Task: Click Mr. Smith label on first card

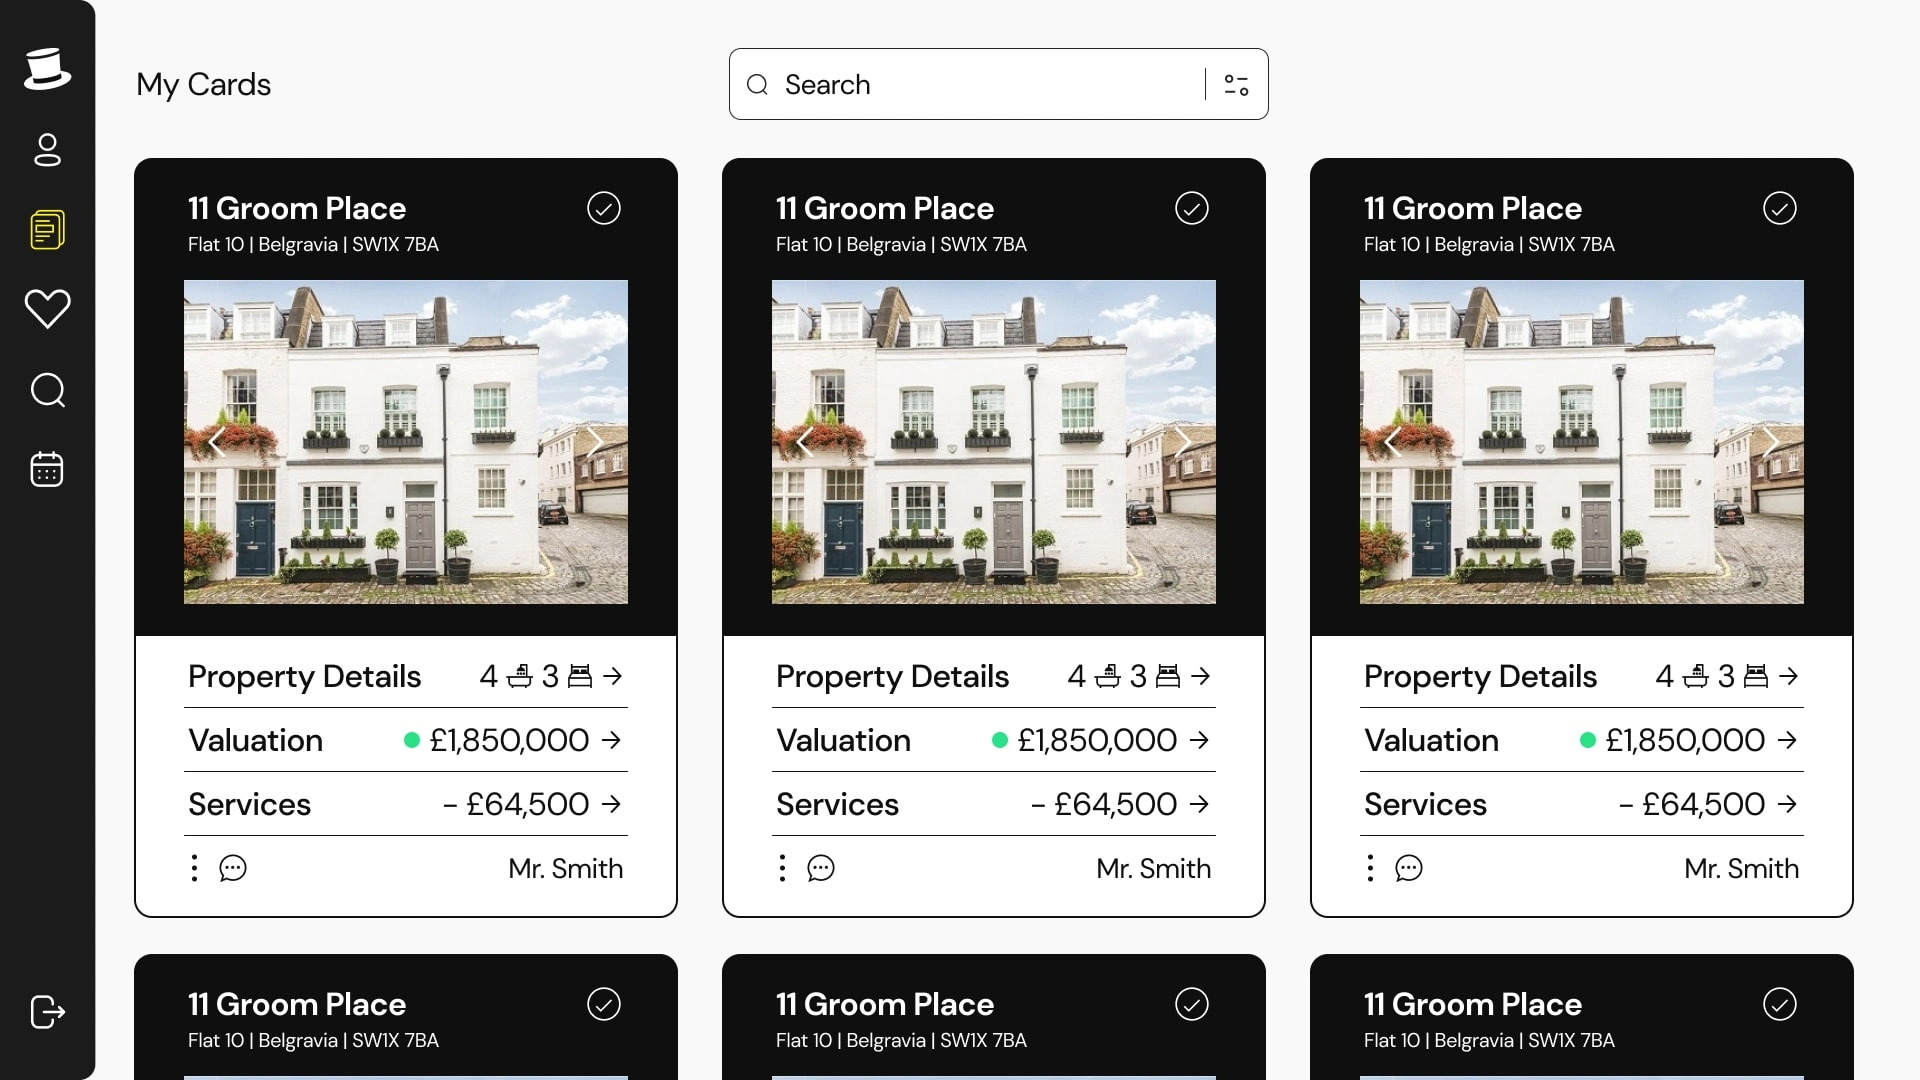Action: tap(564, 868)
